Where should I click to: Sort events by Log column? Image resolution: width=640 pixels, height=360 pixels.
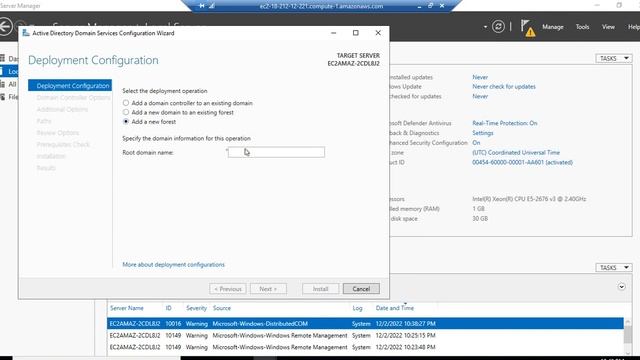[357, 308]
